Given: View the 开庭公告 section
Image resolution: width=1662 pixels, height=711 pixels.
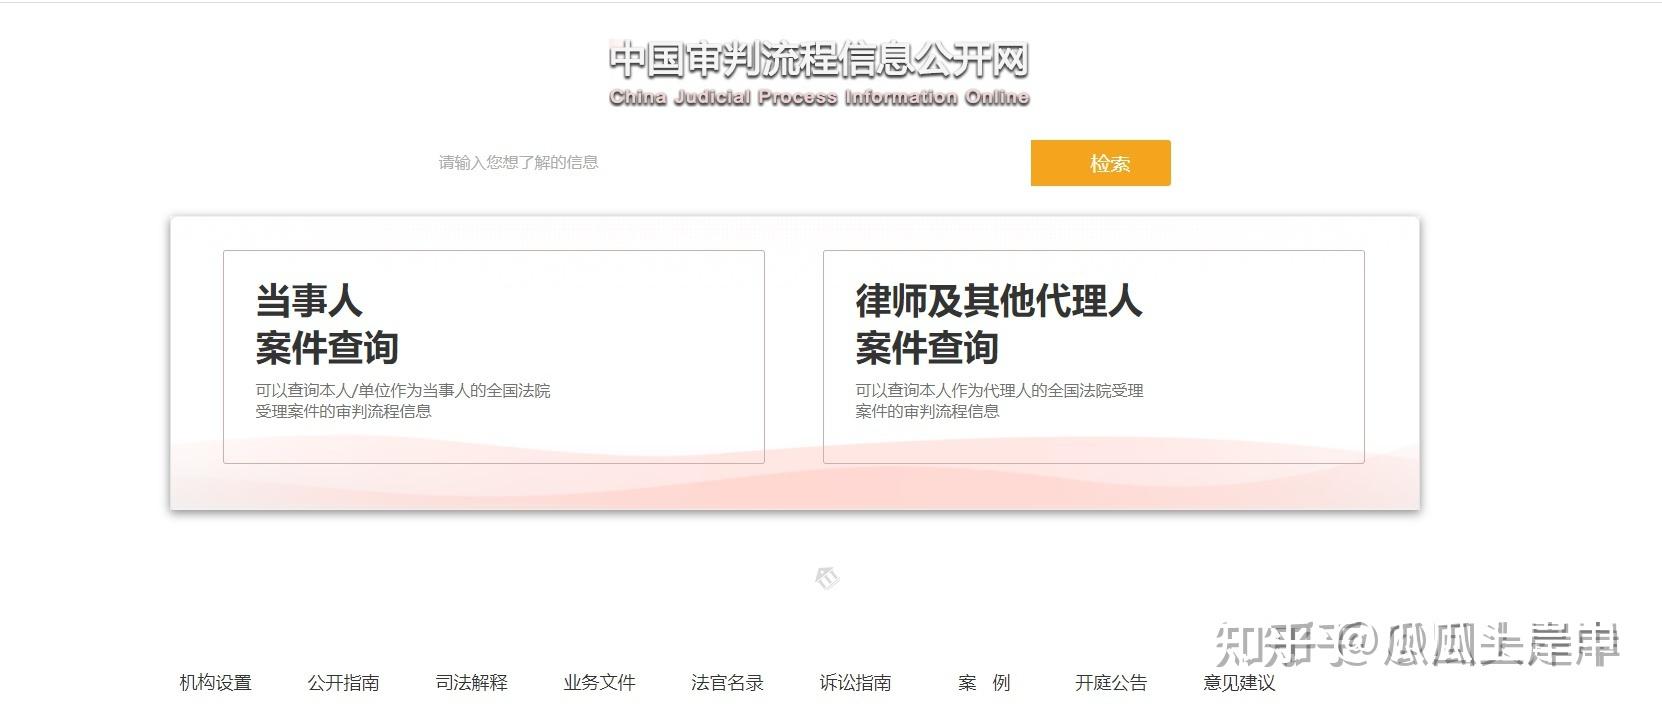Looking at the screenshot, I should (1111, 683).
